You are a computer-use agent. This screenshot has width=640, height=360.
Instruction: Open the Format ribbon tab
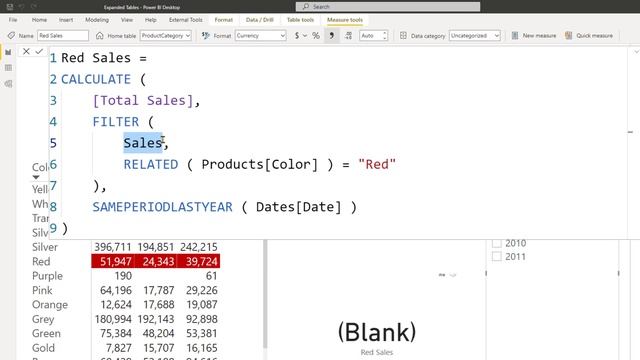pos(223,20)
